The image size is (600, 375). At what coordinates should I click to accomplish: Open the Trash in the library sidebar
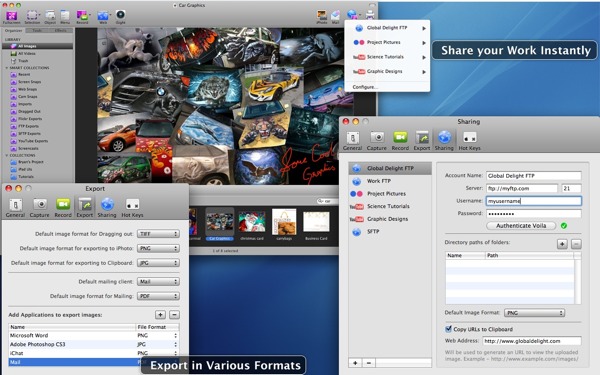(23, 61)
